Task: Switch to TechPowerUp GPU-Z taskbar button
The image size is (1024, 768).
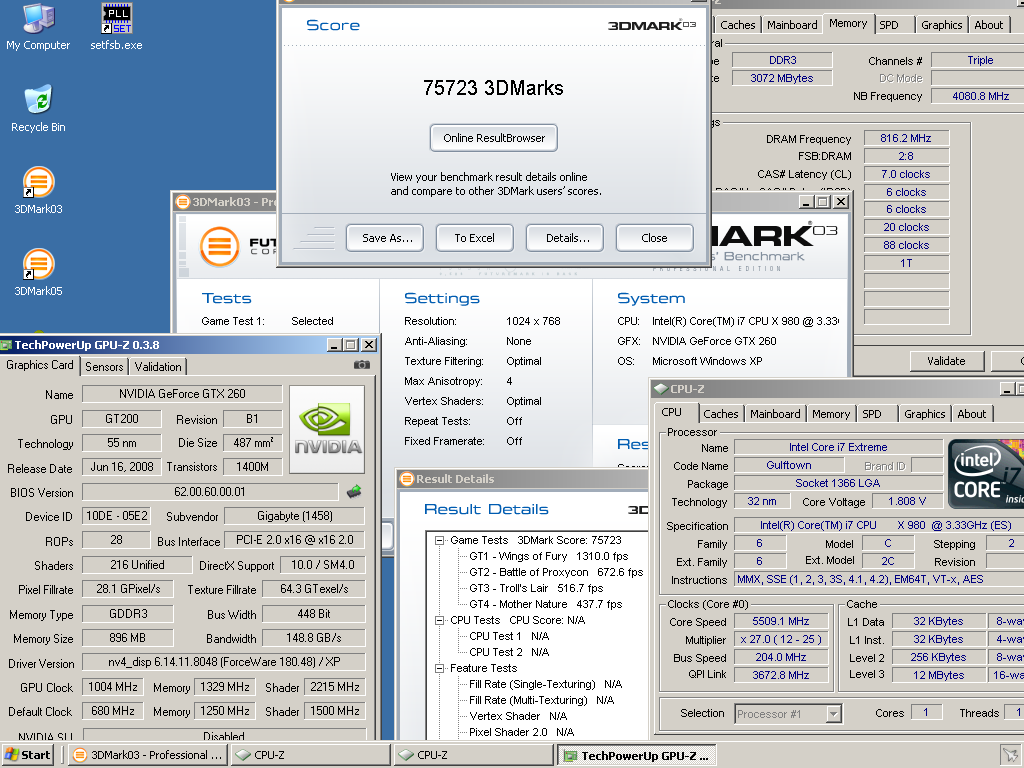Action: tap(637, 755)
